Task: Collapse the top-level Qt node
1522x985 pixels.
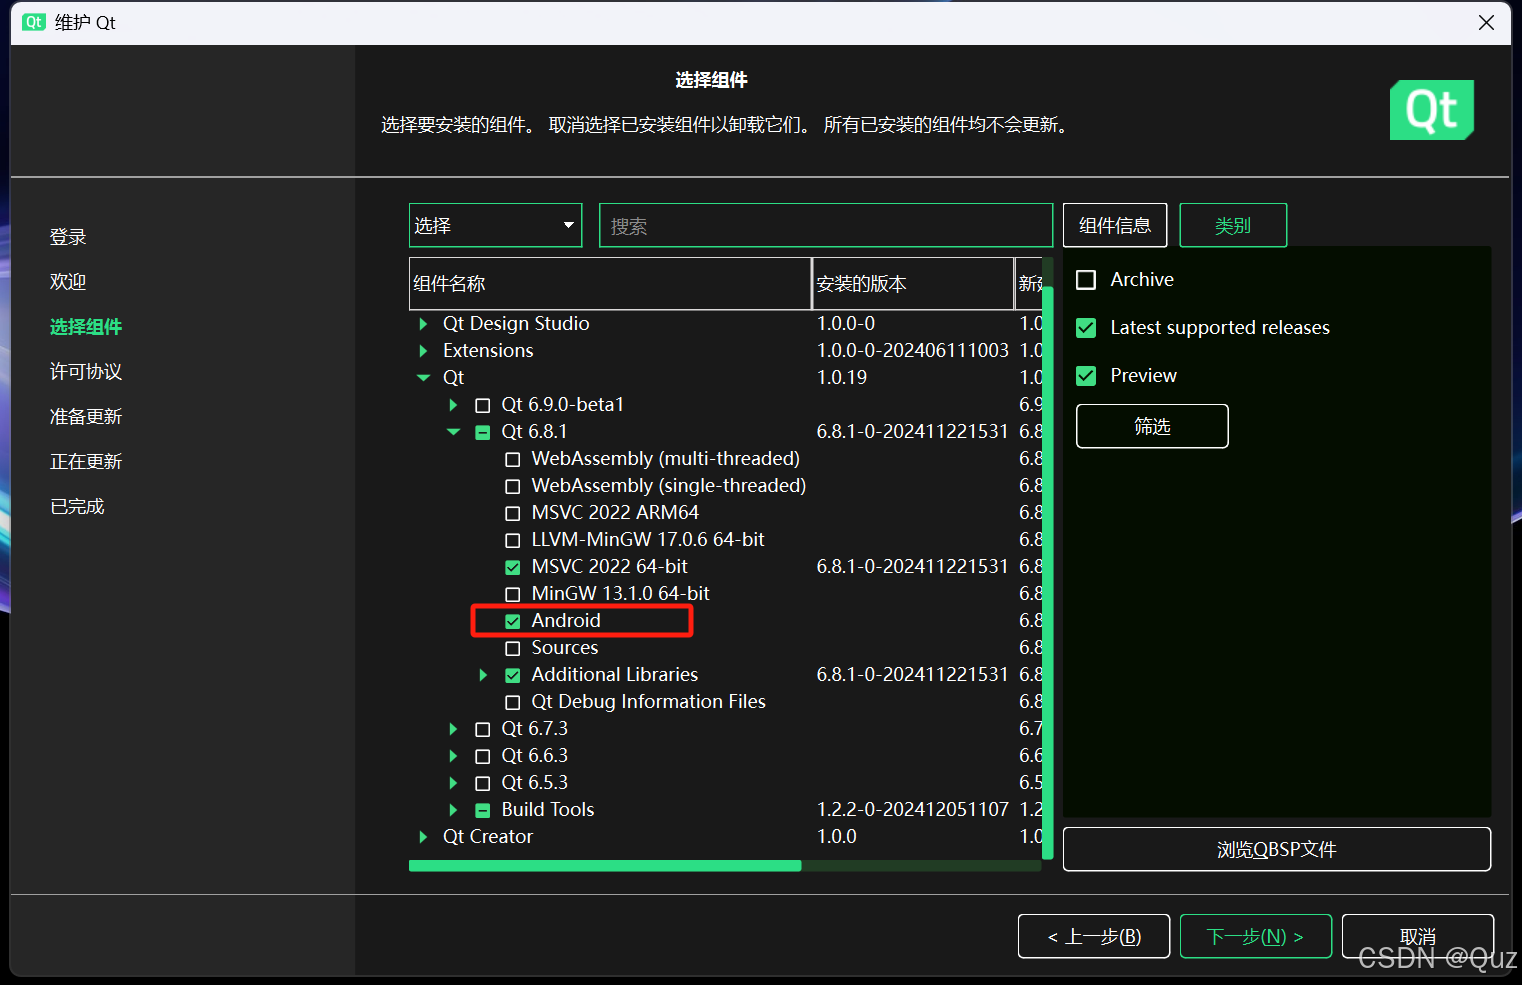Action: [x=423, y=378]
